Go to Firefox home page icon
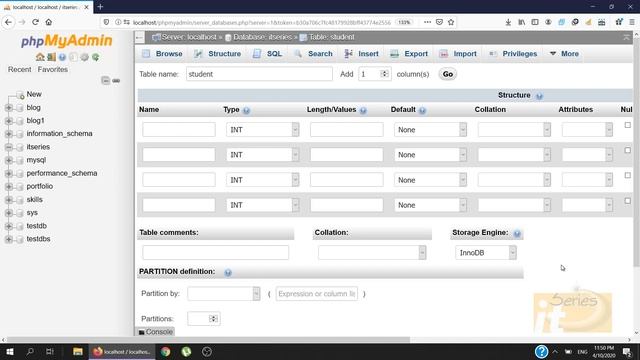Image resolution: width=640 pixels, height=360 pixels. (49, 22)
